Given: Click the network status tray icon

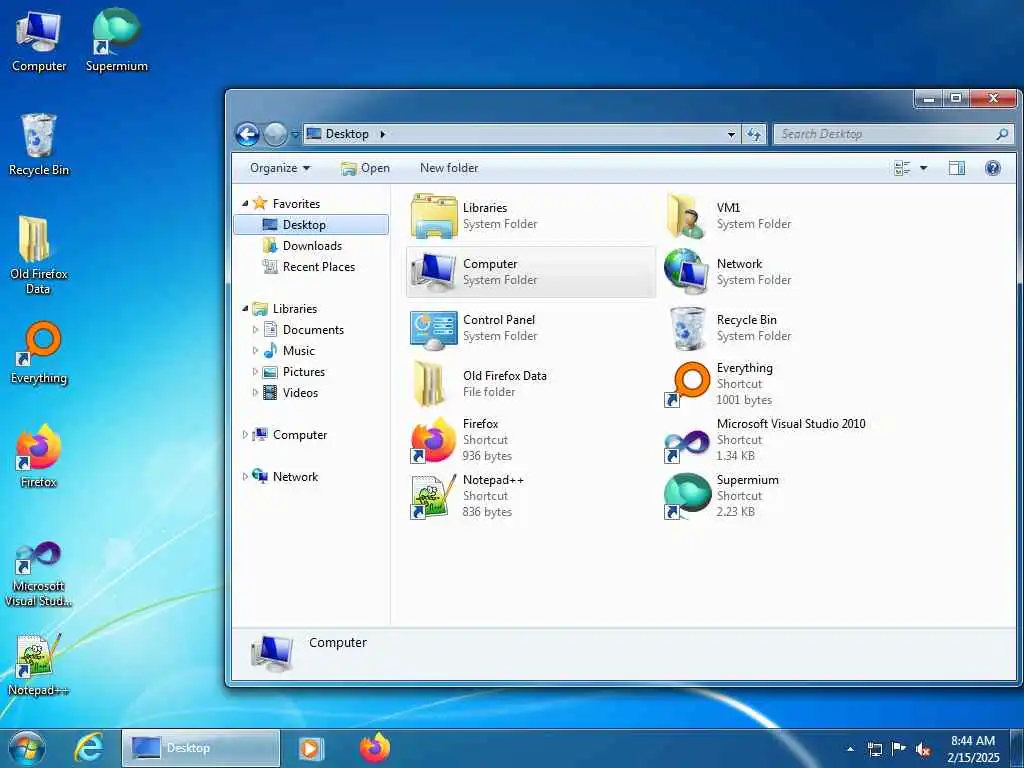Looking at the screenshot, I should [875, 749].
